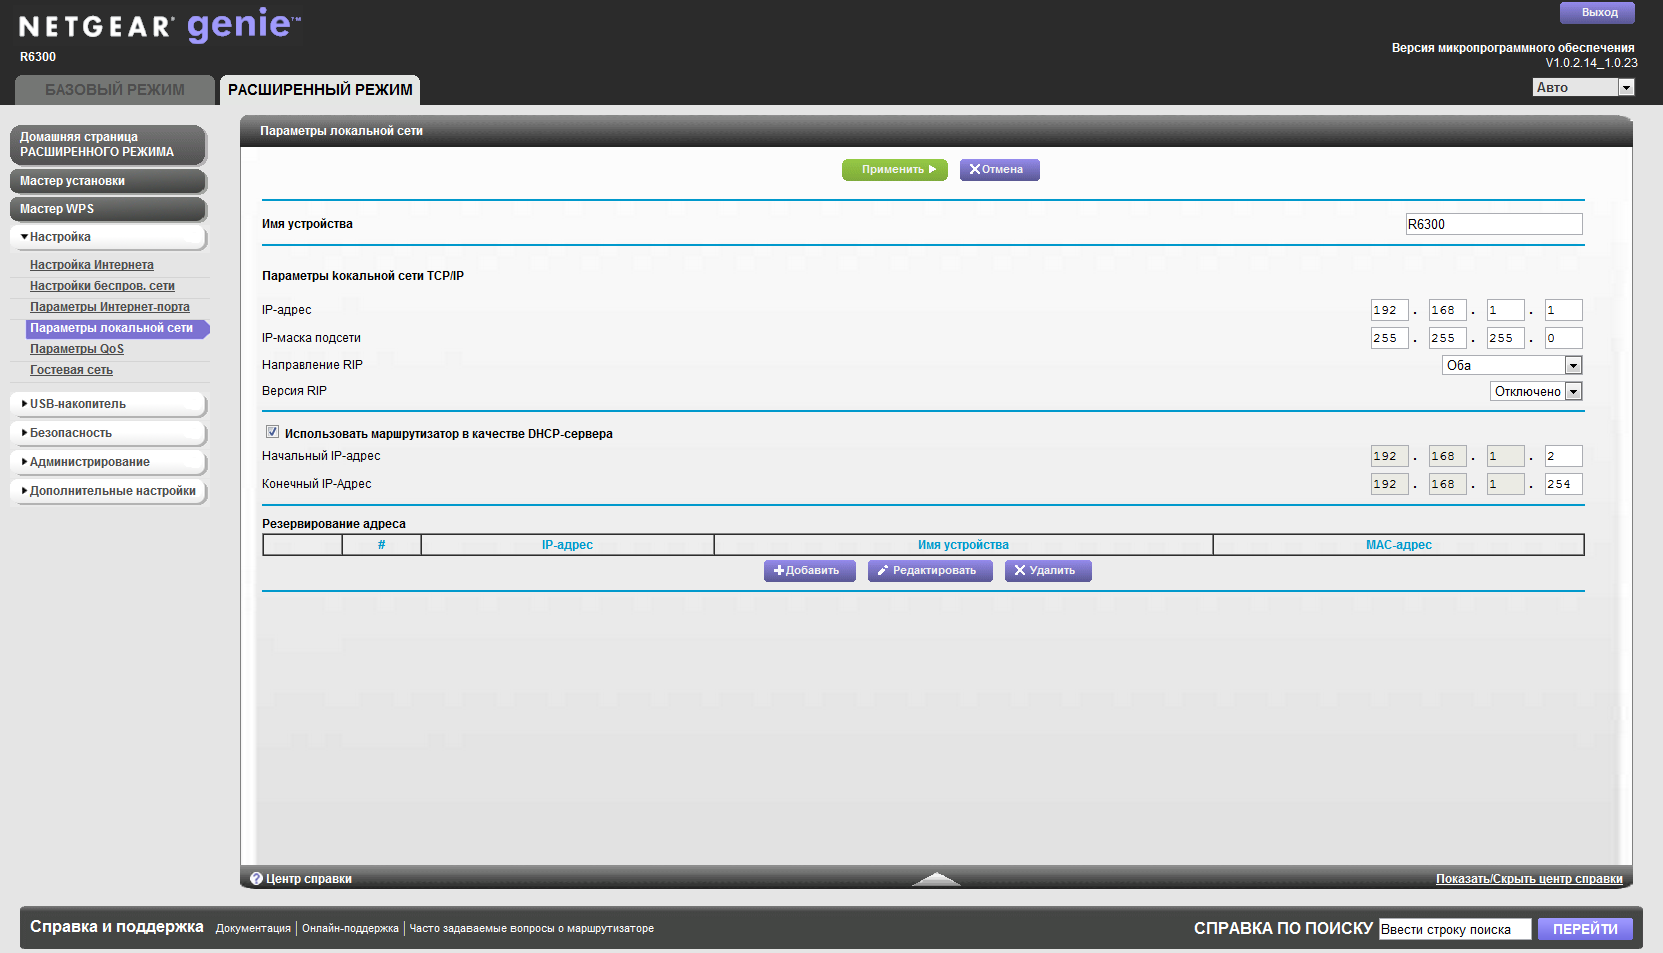
Task: Collapse the Настройка sidebar section
Action: [108, 237]
